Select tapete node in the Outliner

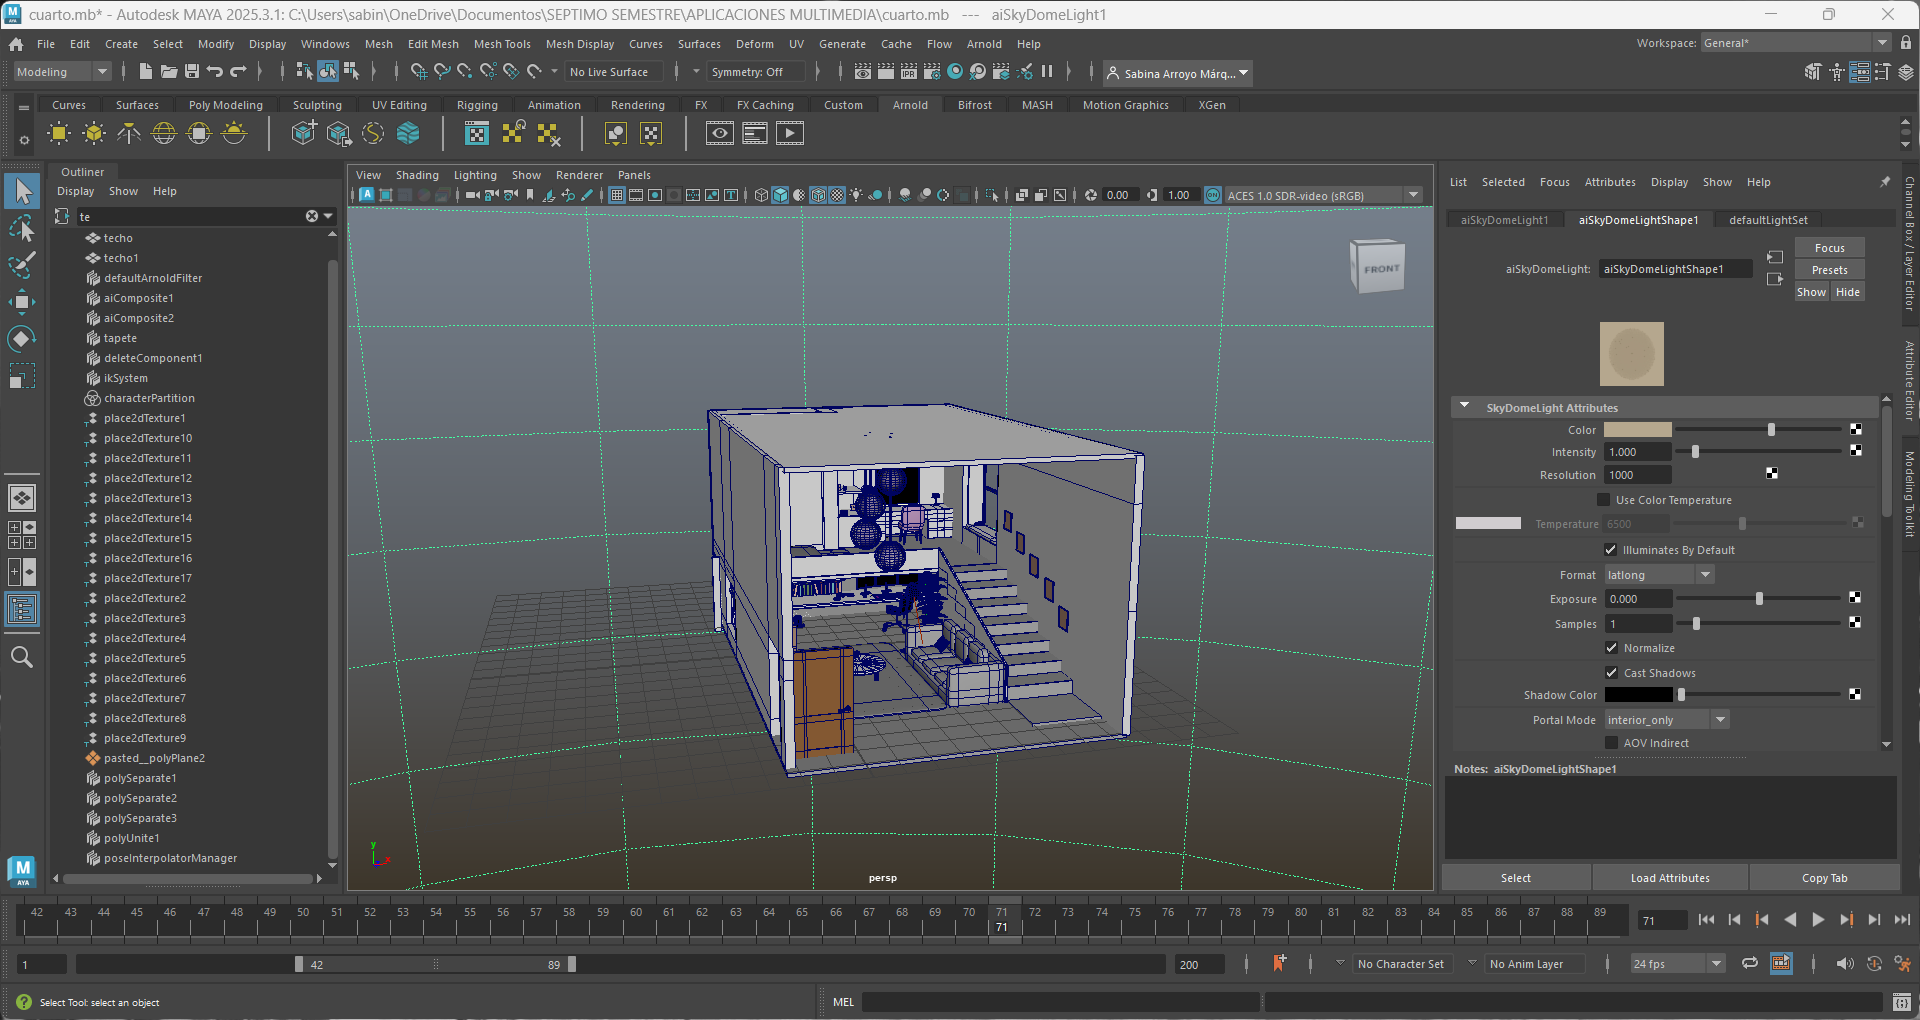tap(120, 338)
